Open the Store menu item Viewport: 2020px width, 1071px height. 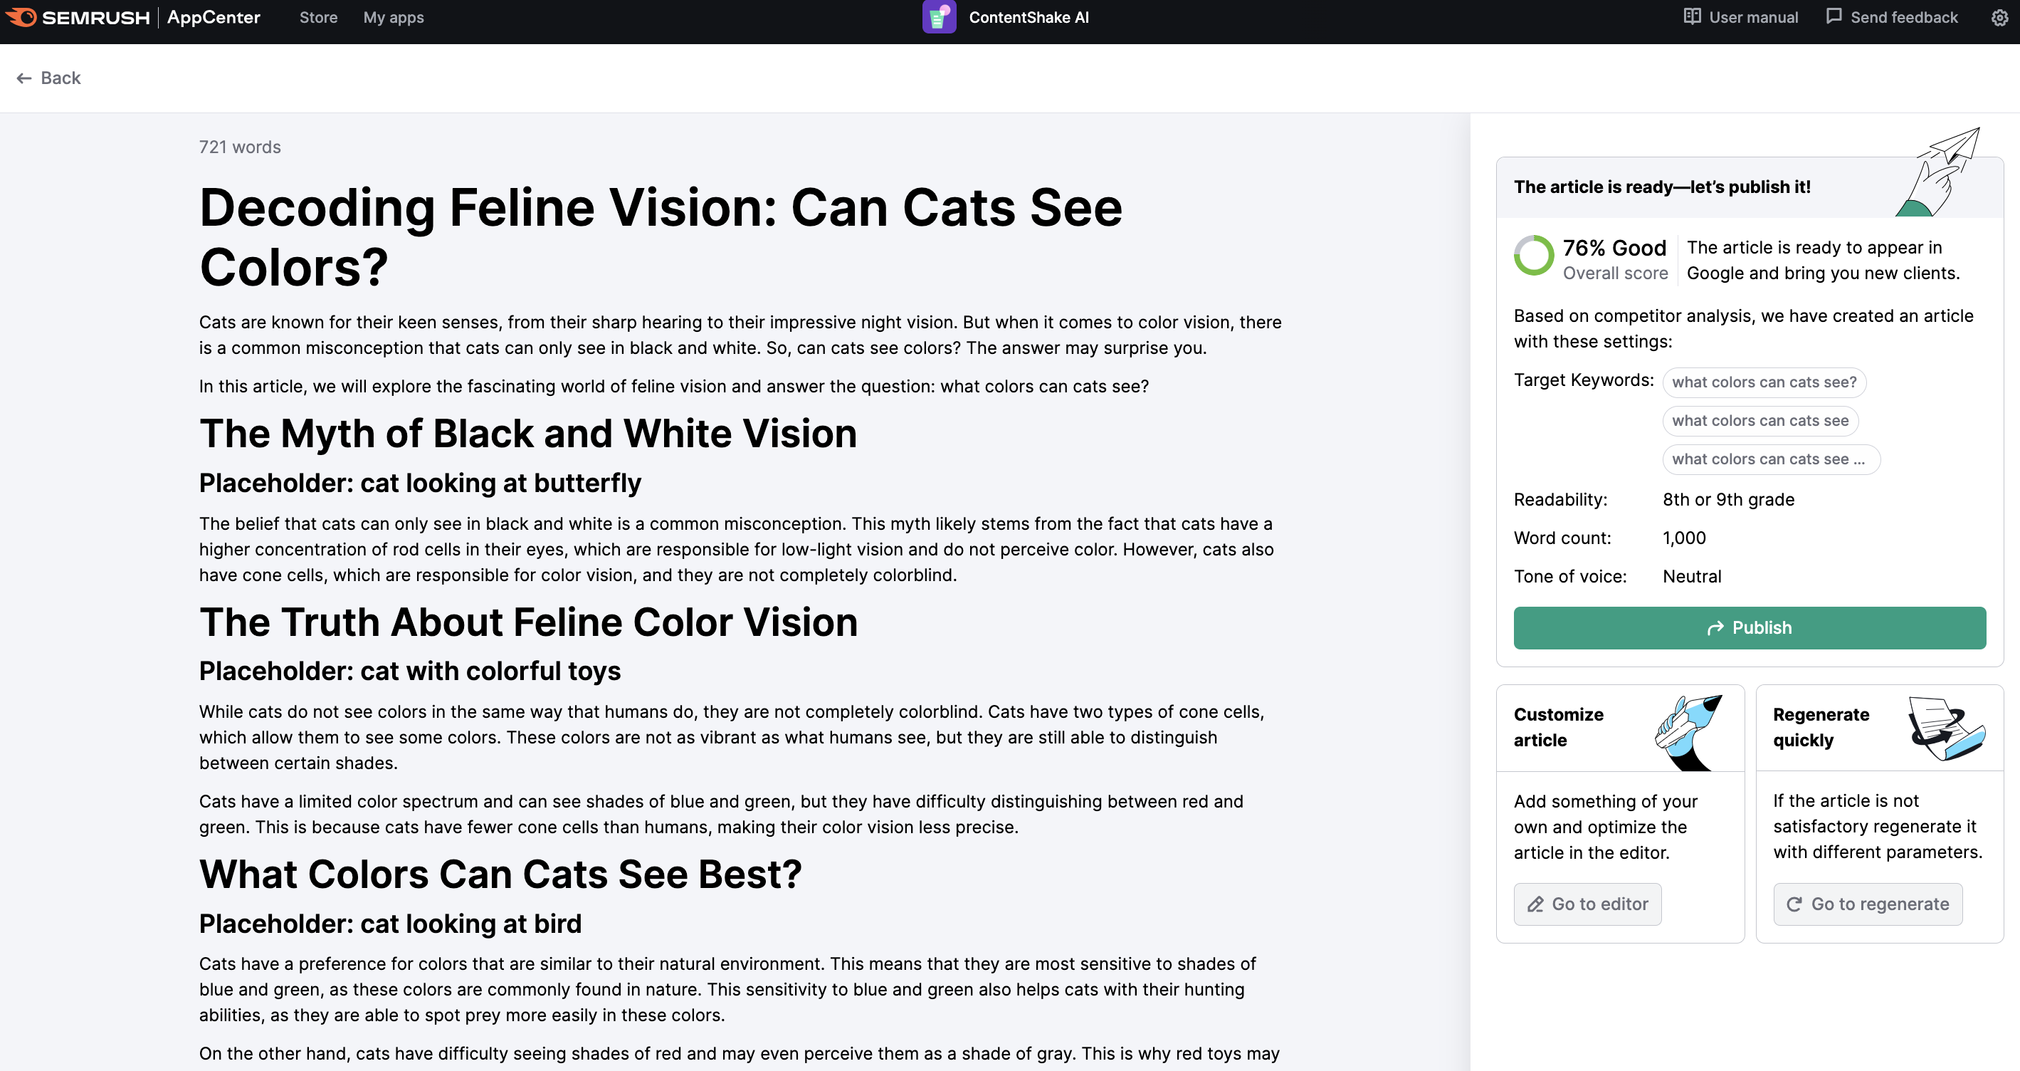pos(318,17)
